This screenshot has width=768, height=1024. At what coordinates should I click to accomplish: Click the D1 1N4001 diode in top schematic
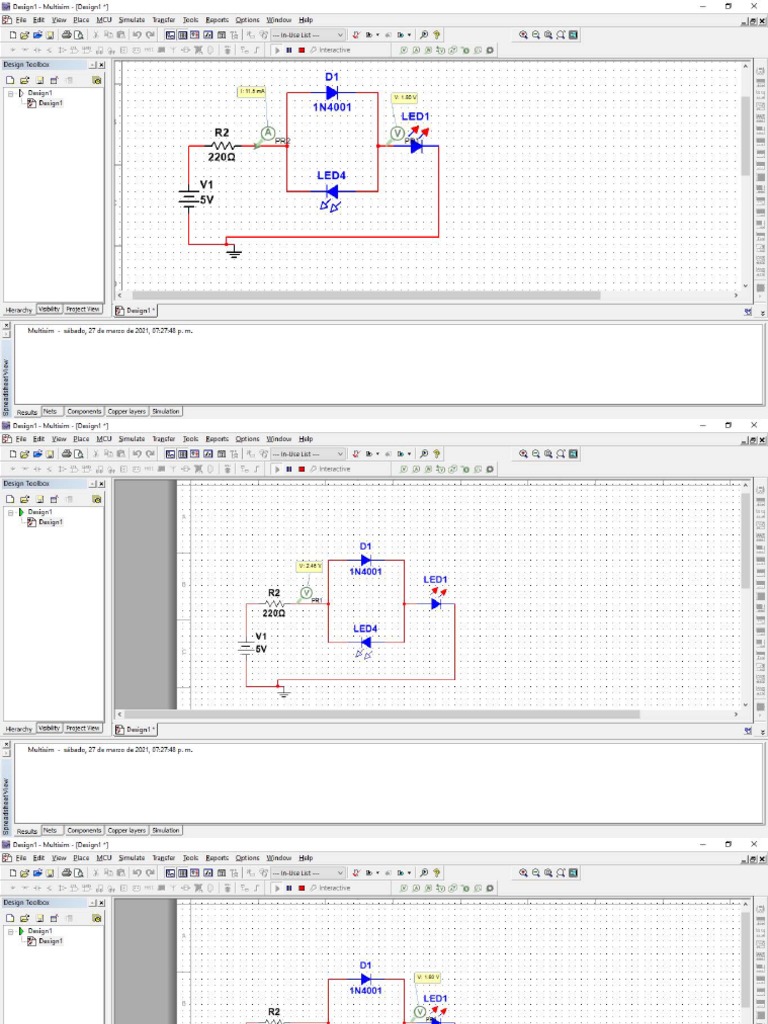(x=332, y=92)
